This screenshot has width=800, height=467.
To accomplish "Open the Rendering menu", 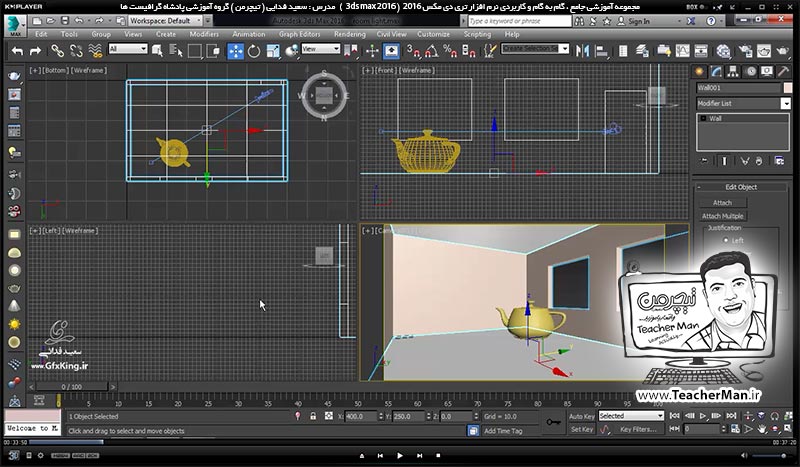I will (349, 34).
